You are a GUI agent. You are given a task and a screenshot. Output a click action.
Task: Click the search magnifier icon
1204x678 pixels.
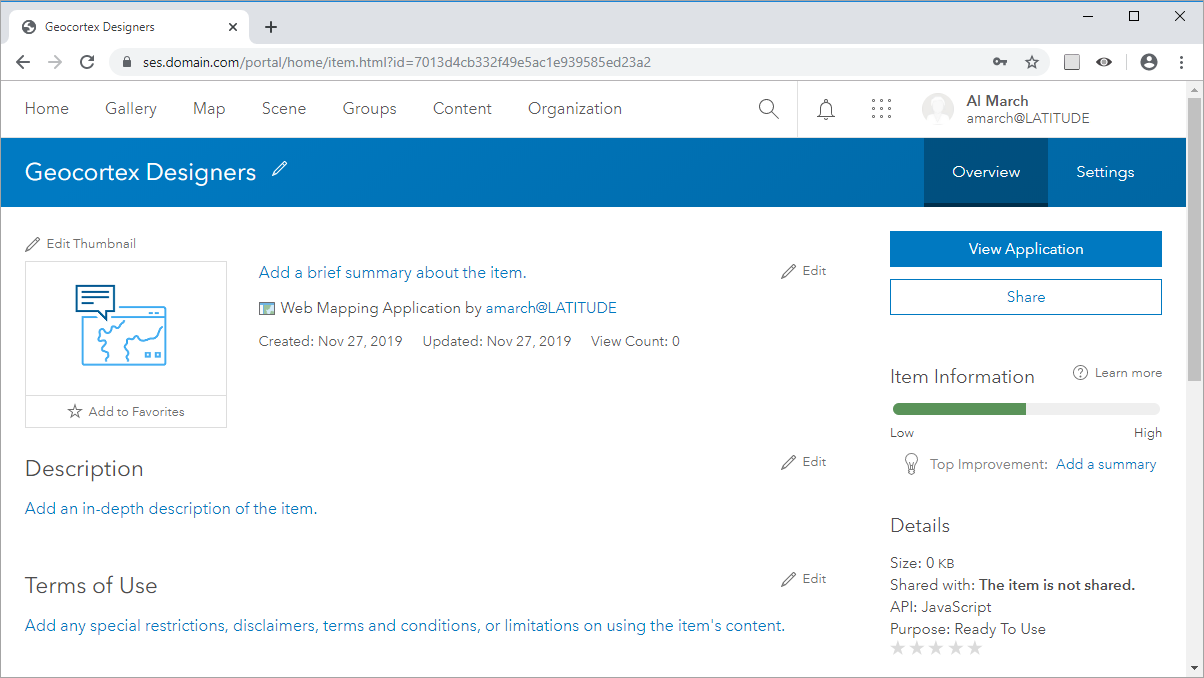768,109
